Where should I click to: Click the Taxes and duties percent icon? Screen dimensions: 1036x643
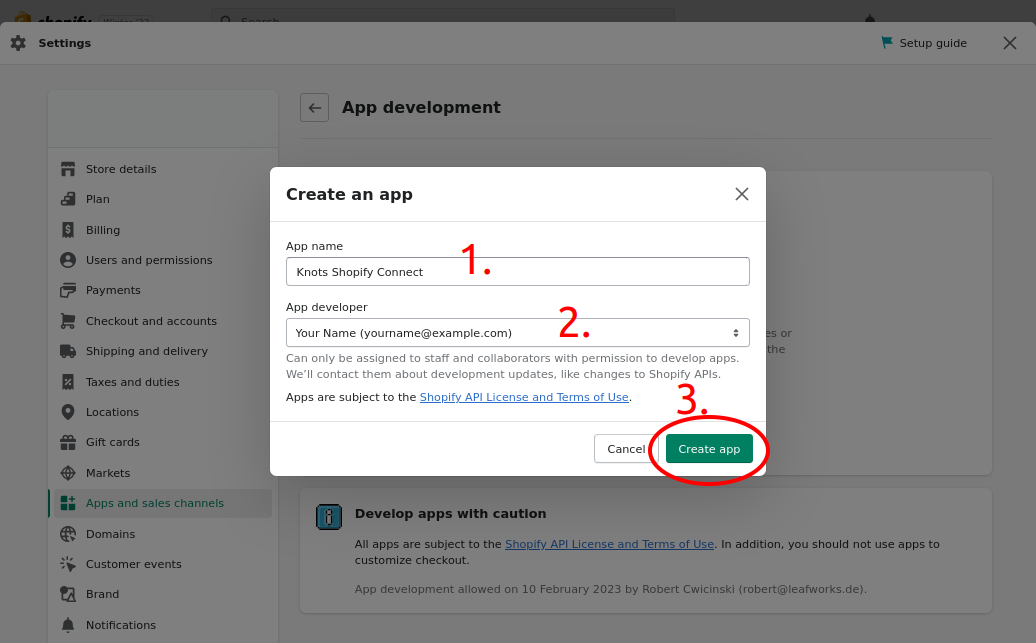point(68,382)
